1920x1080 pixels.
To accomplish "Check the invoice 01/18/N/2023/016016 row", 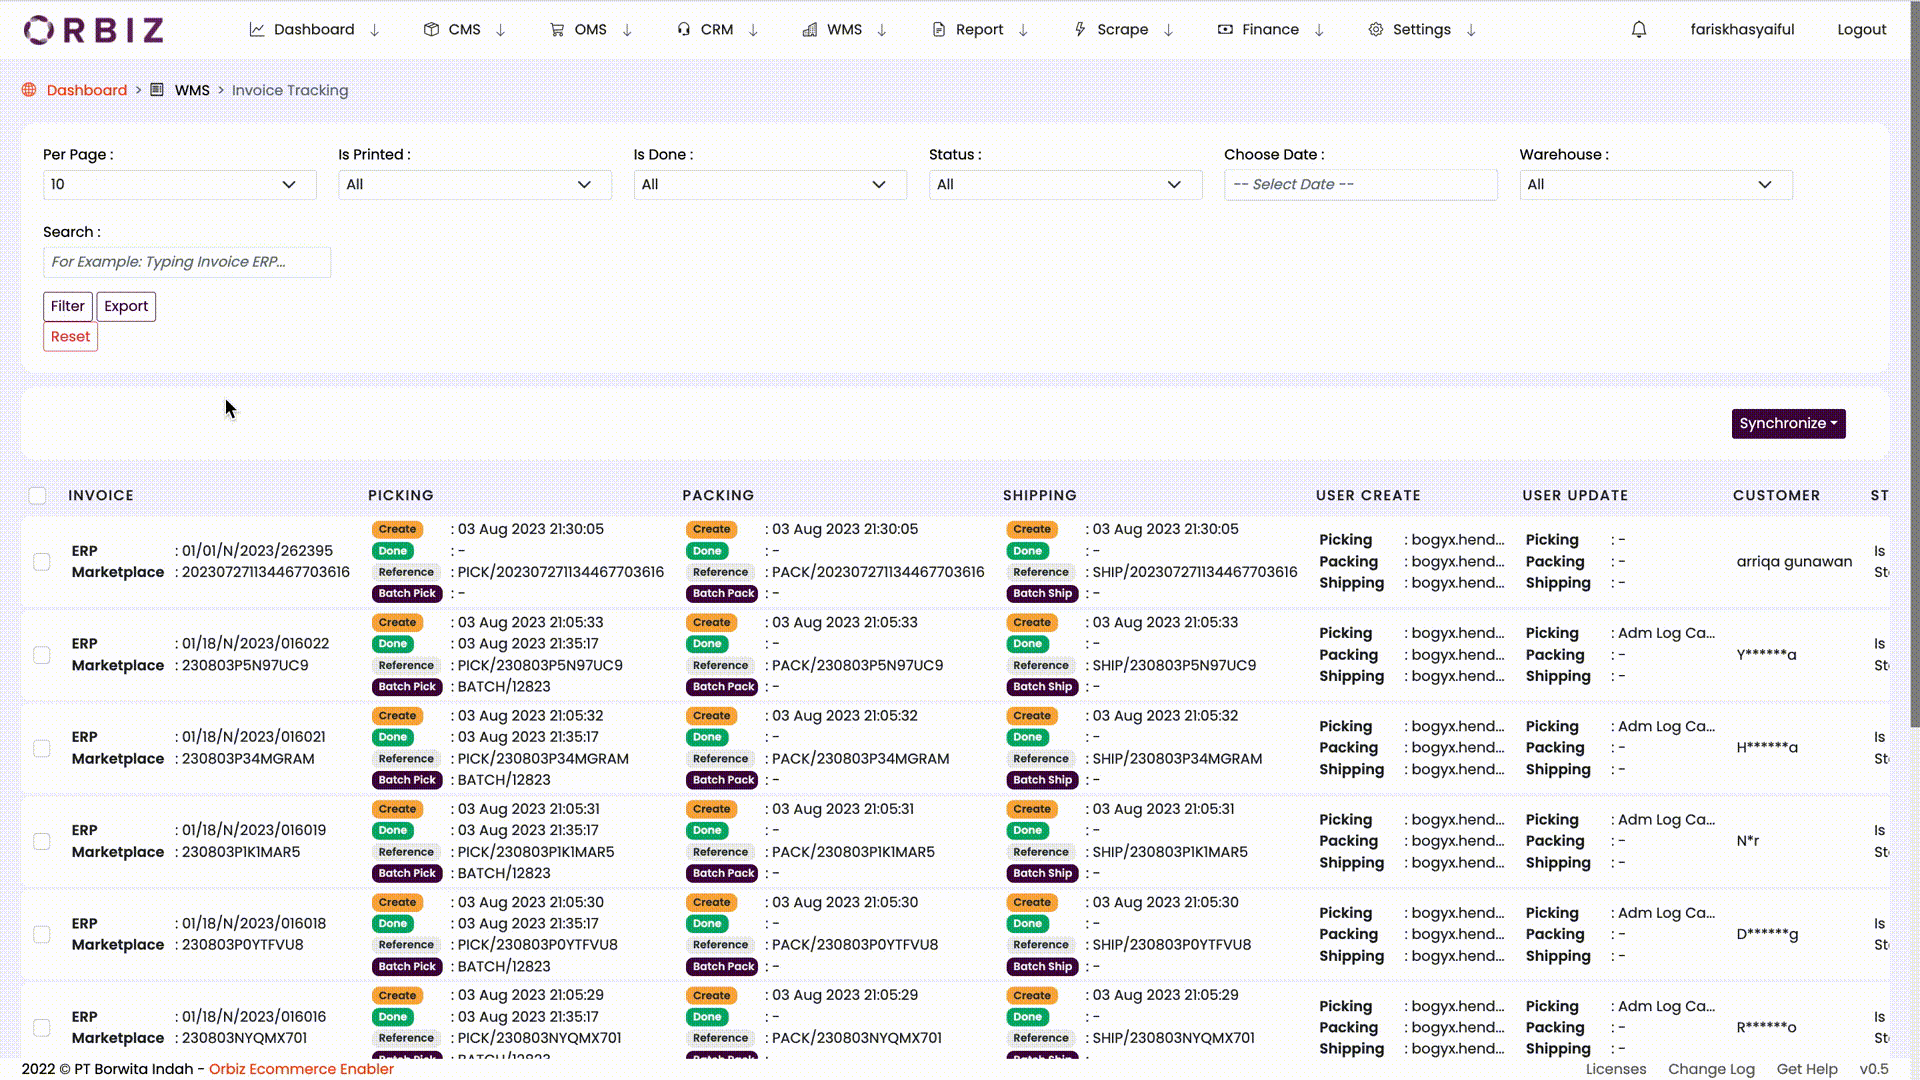I will (x=42, y=1027).
